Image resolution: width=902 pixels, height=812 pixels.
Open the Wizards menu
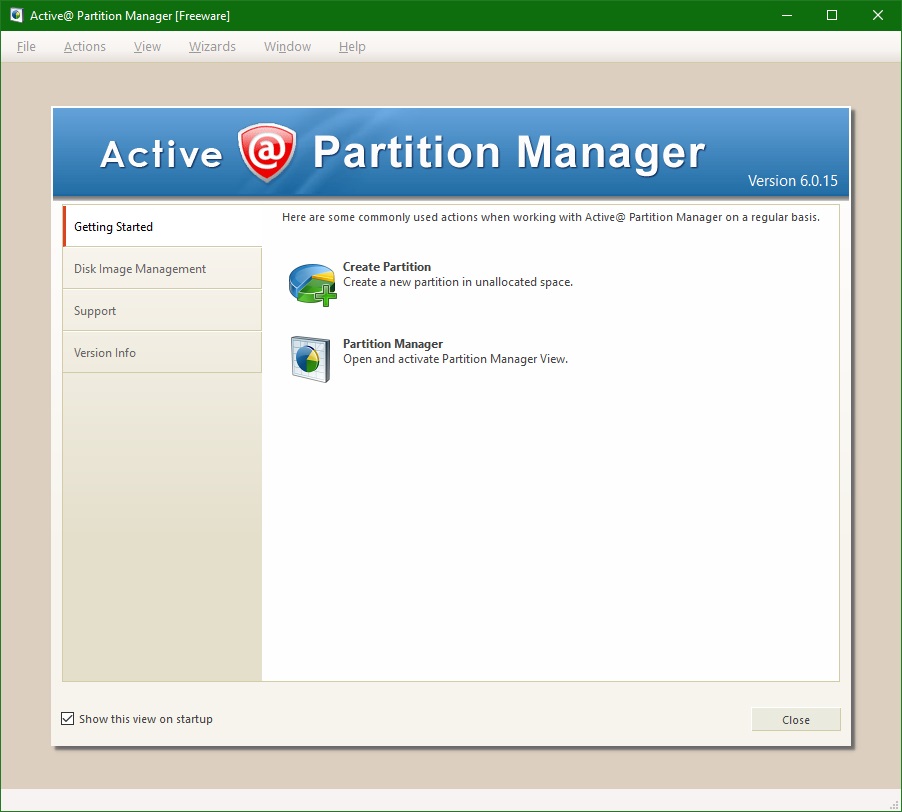click(212, 46)
